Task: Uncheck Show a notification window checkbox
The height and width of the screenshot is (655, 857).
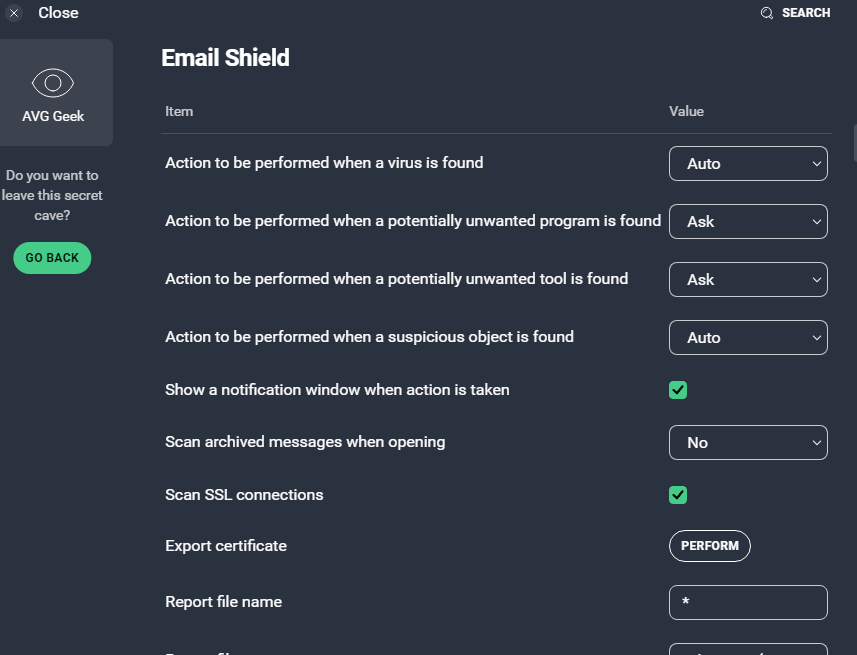Action: click(x=678, y=390)
